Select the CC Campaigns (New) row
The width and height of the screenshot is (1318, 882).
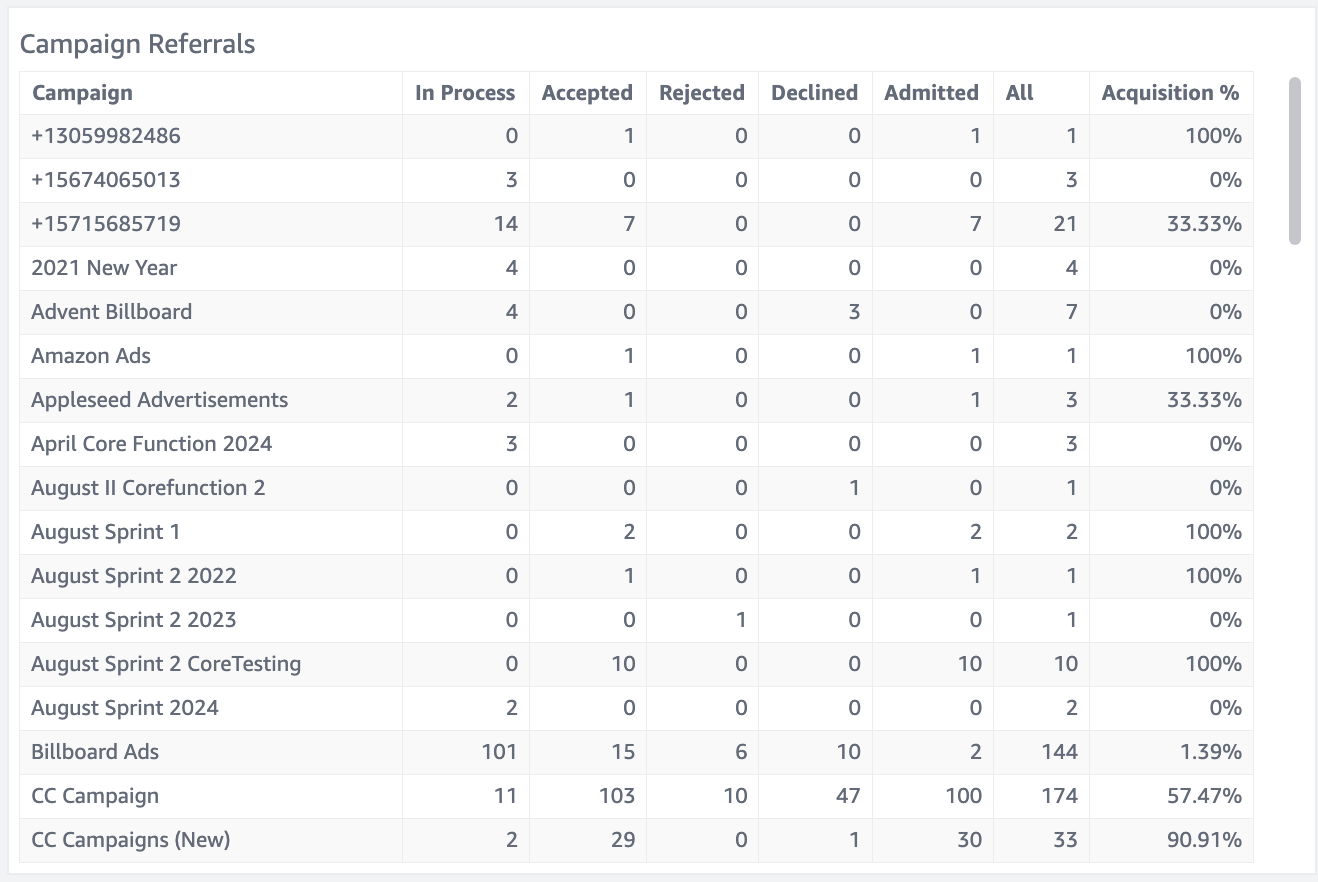tap(636, 840)
